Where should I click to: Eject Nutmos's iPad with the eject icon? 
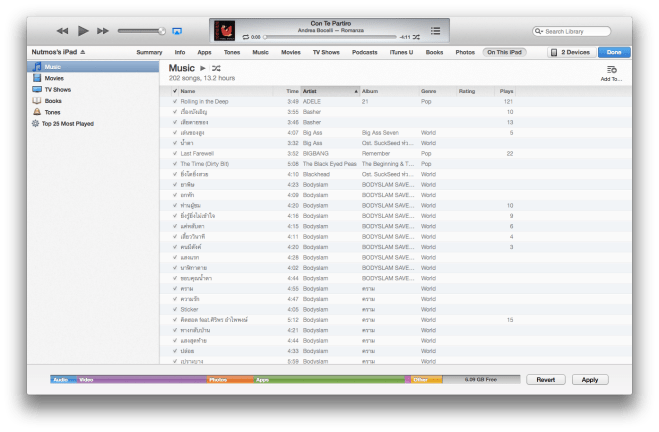(x=83, y=52)
